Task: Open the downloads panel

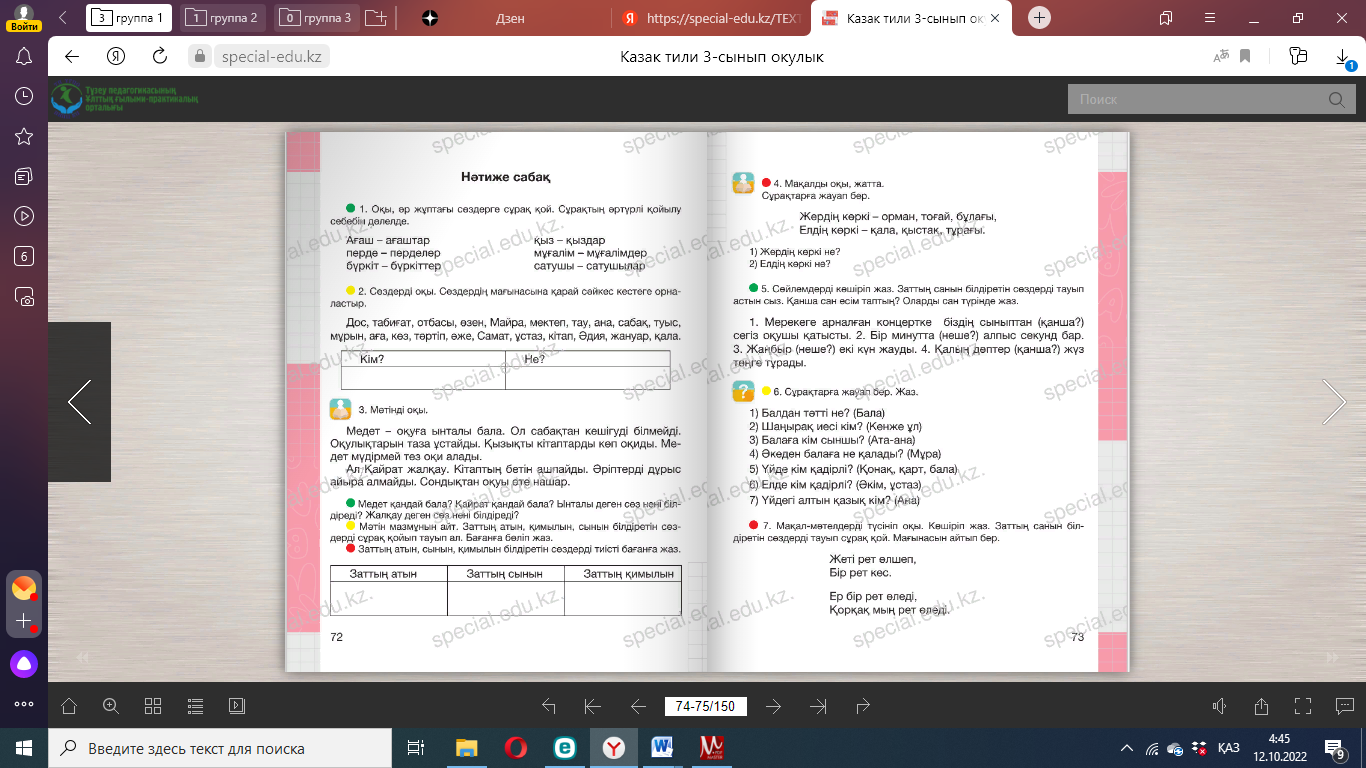Action: (1345, 59)
